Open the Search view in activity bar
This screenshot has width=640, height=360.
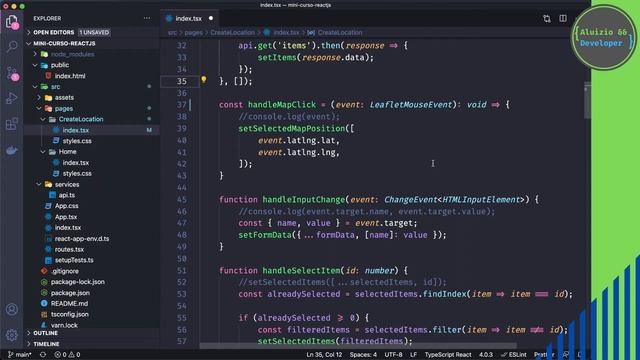(12, 46)
